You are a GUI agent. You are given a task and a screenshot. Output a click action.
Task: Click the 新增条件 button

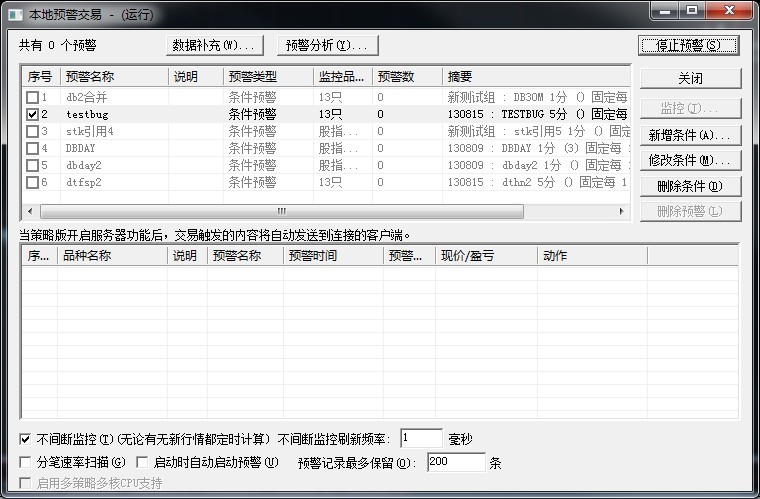(x=690, y=135)
